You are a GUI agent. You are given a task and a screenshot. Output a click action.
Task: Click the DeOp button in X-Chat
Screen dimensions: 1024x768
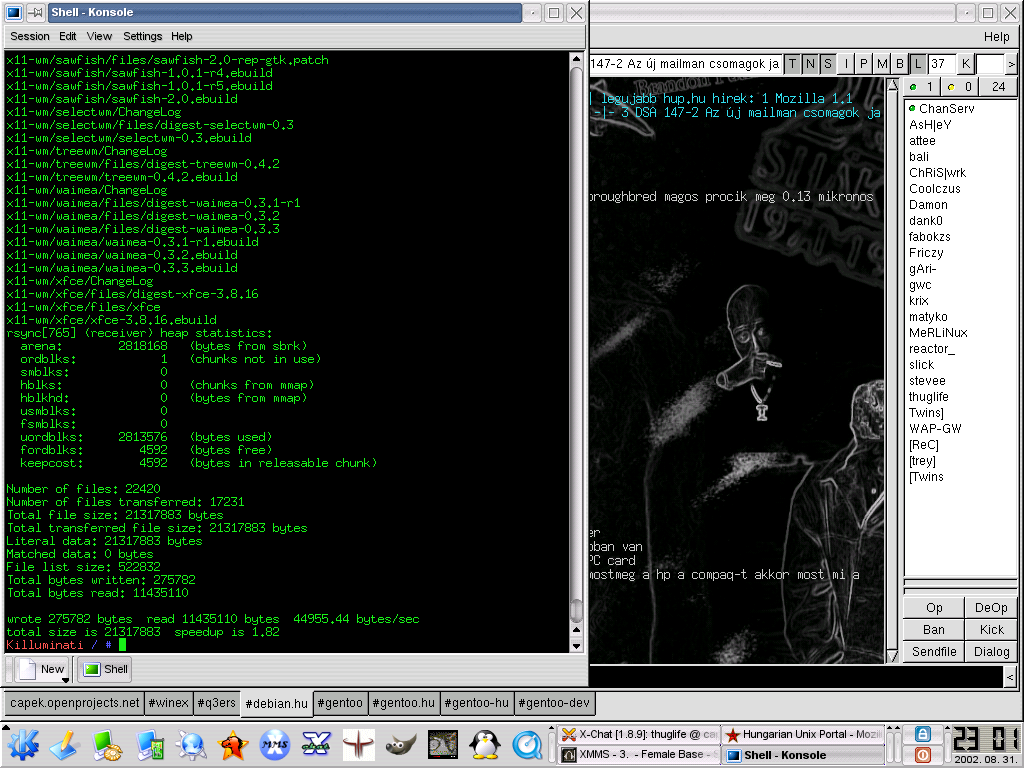[991, 607]
